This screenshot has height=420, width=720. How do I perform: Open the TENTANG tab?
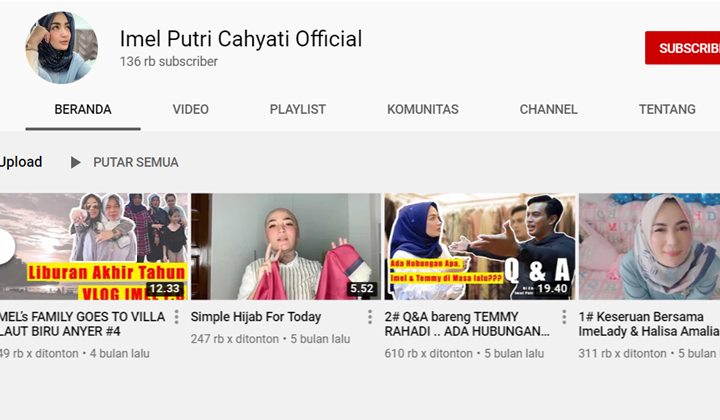click(667, 109)
